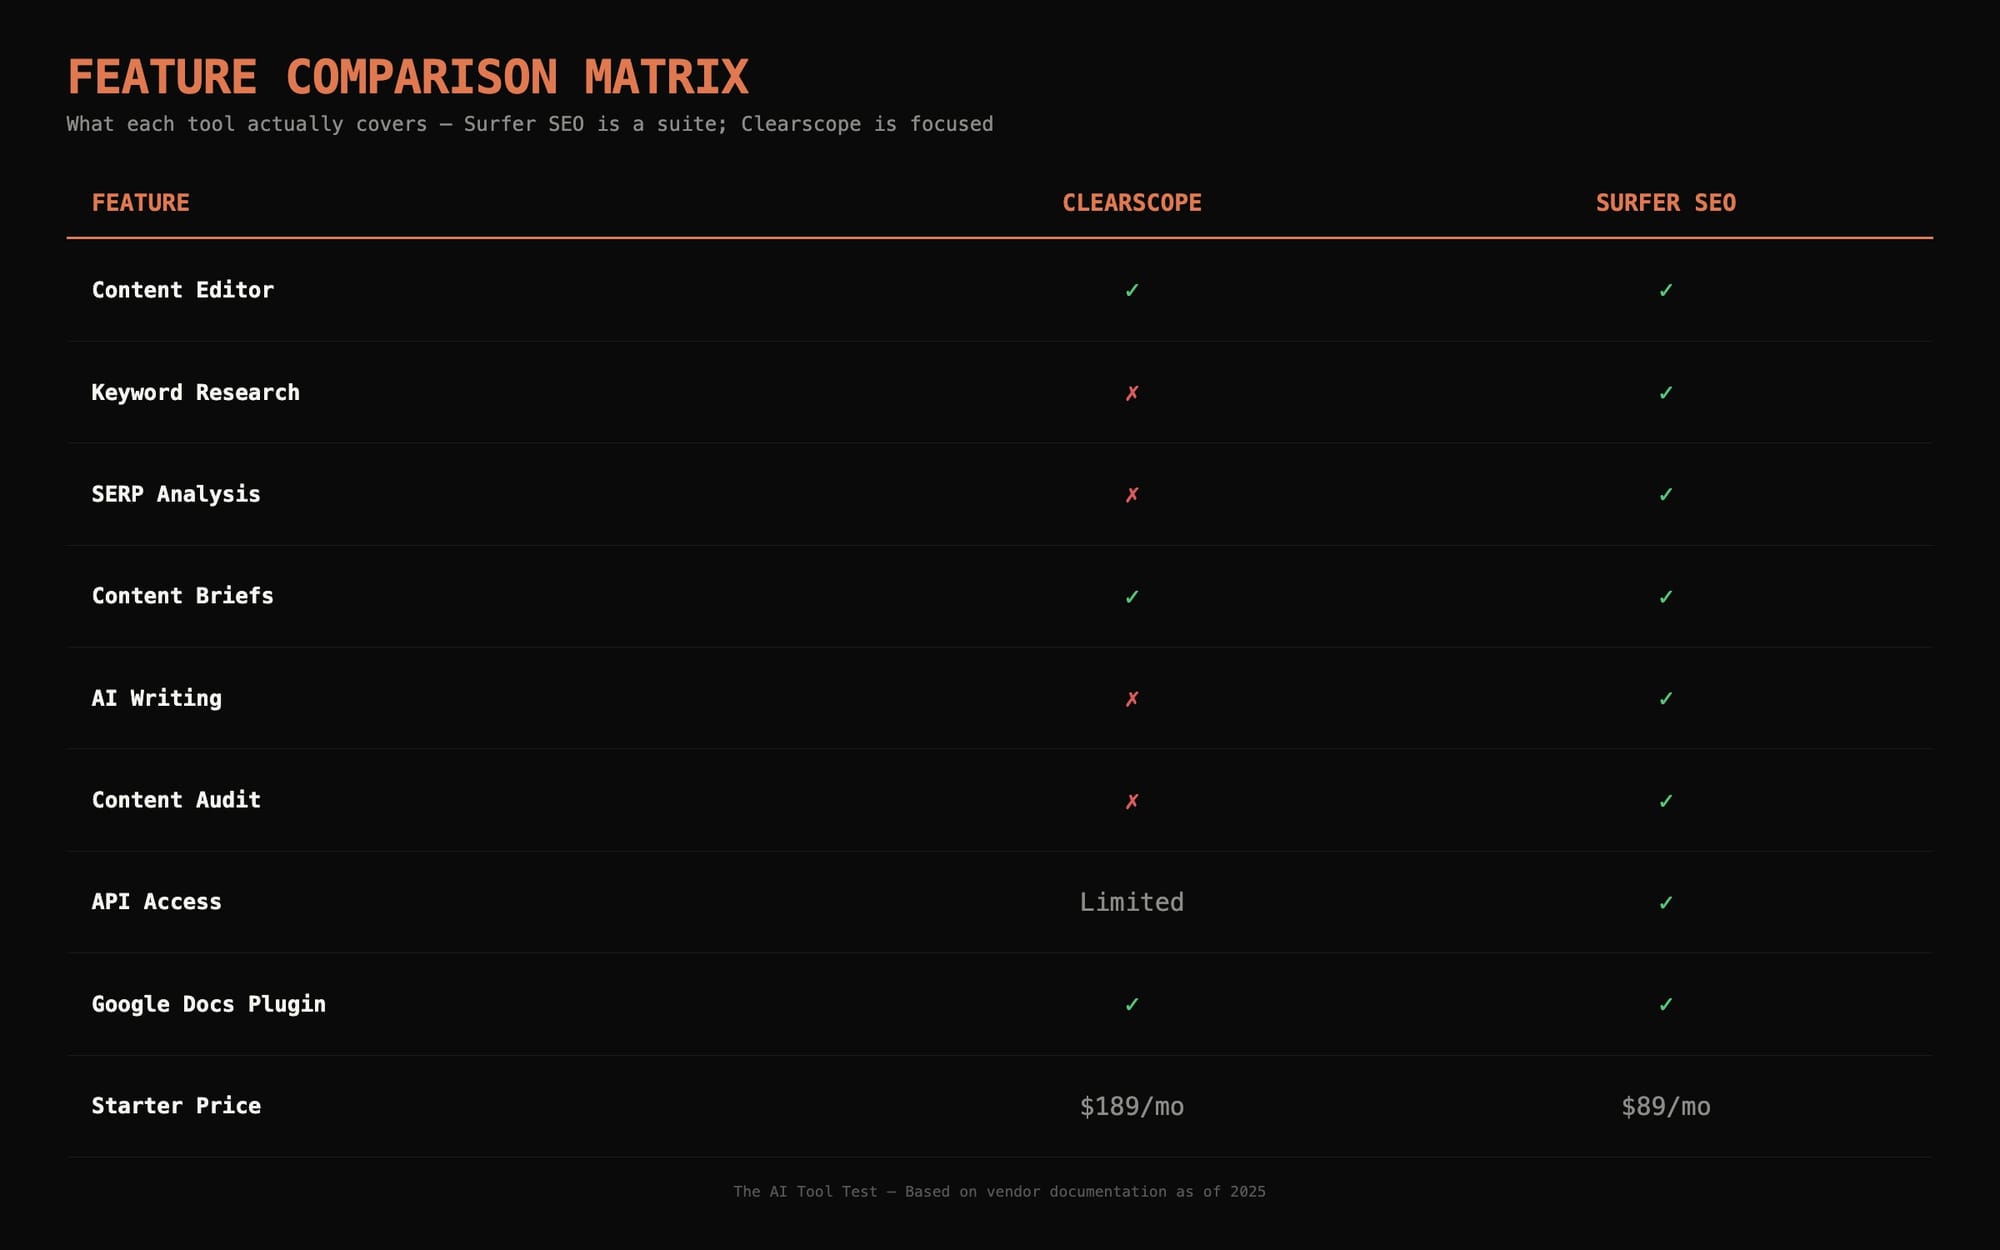2000x1250 pixels.
Task: Click the 'Keyword Research' row label
Action: click(196, 392)
